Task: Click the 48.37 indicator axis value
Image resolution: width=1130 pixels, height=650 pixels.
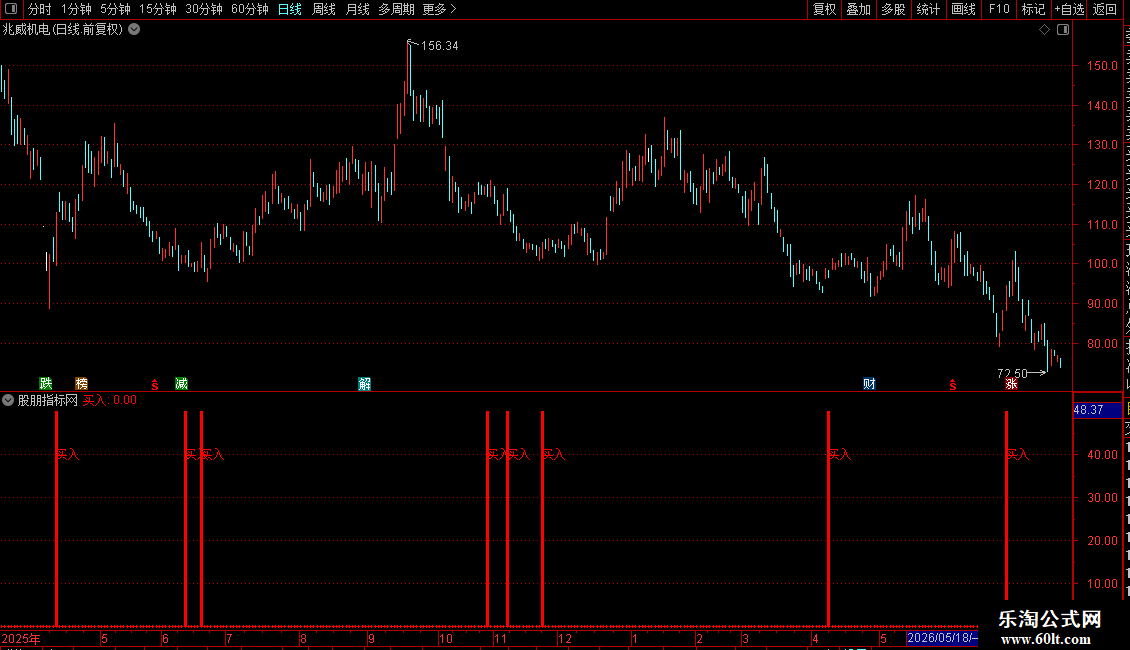Action: (x=1088, y=410)
